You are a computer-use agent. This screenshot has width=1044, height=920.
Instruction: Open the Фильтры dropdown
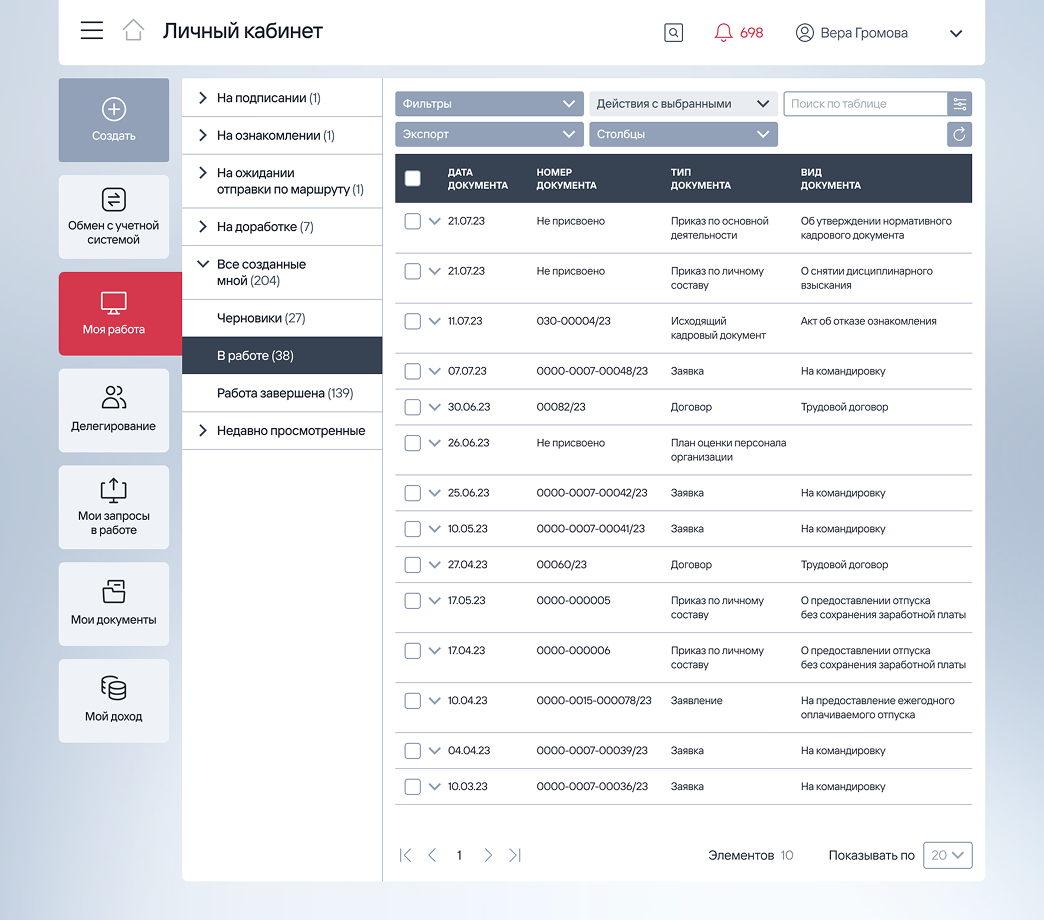pyautogui.click(x=489, y=104)
